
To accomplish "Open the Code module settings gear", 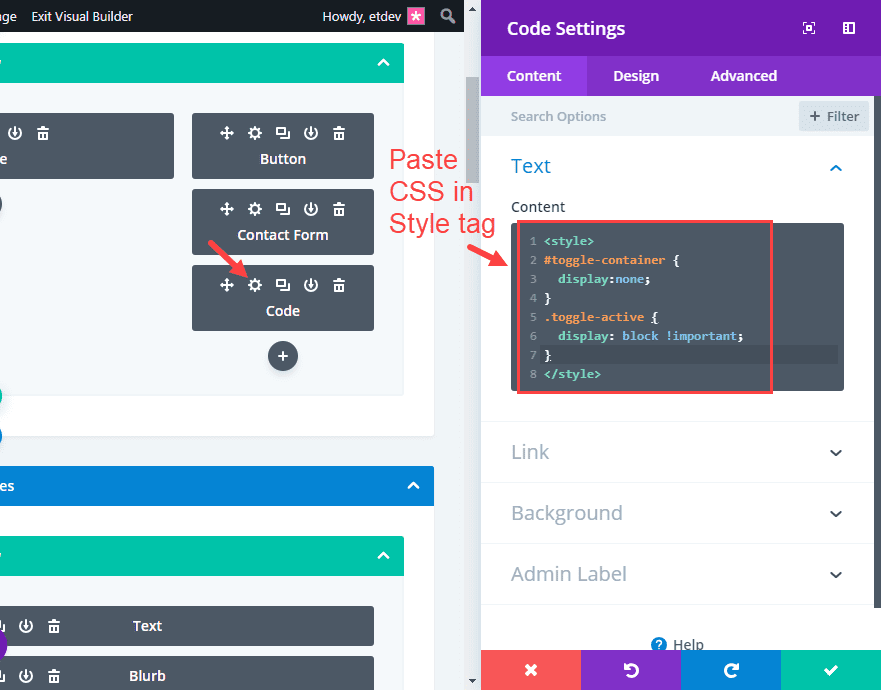I will 254,284.
